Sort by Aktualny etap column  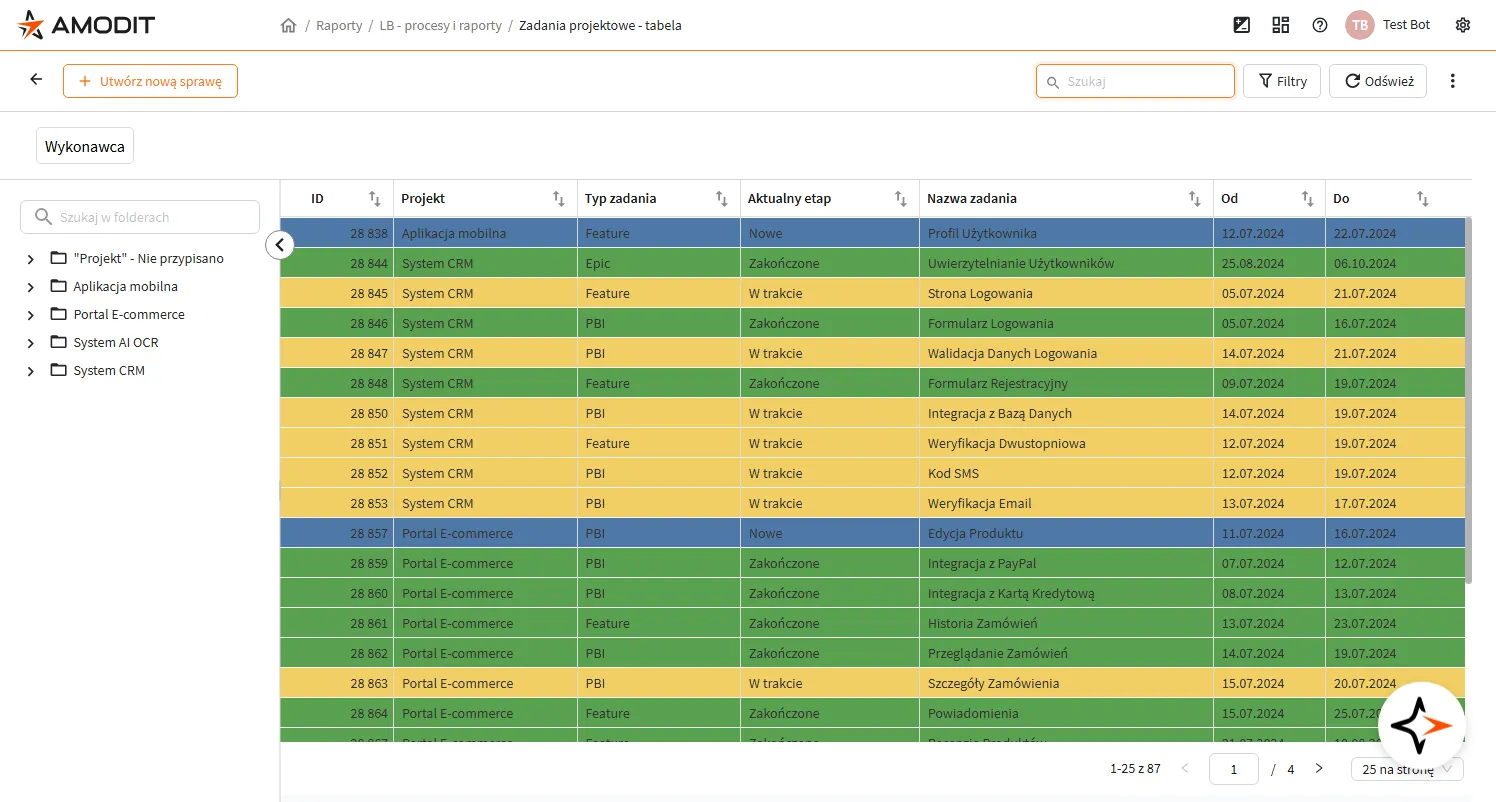click(901, 199)
